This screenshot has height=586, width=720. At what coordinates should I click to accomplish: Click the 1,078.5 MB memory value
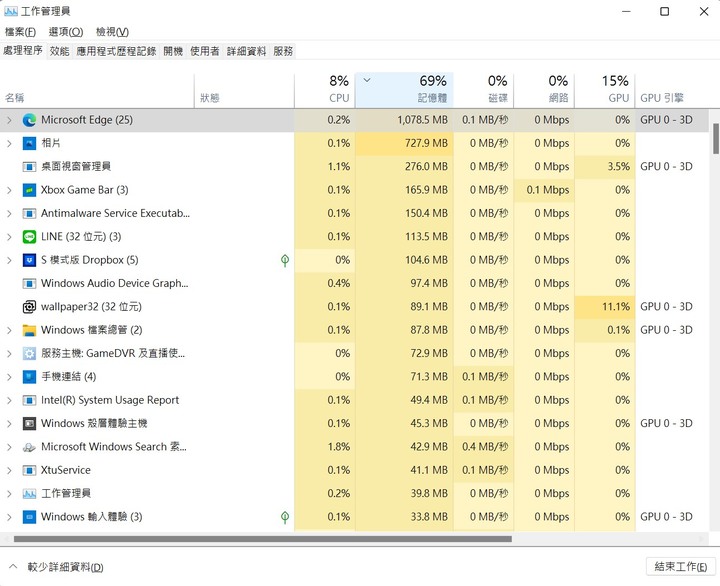(x=422, y=120)
